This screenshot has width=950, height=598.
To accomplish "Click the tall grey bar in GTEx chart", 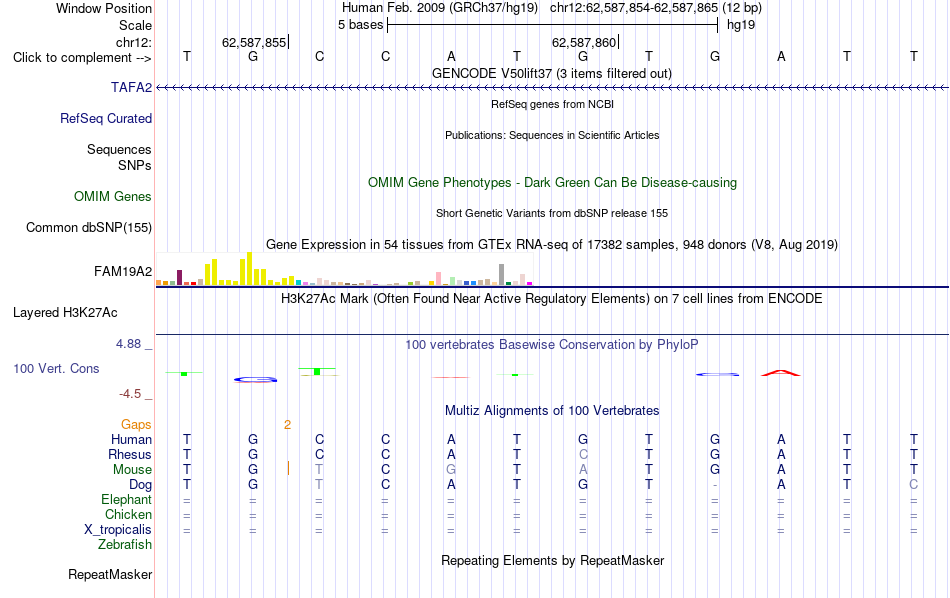I will coord(502,274).
